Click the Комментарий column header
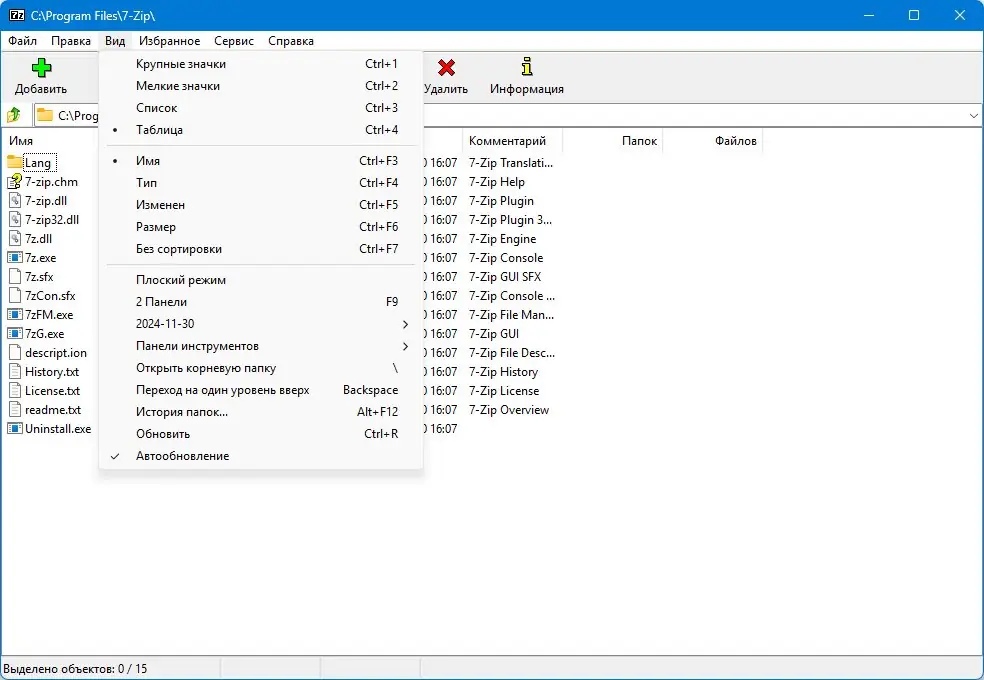Image resolution: width=984 pixels, height=680 pixels. [512, 141]
